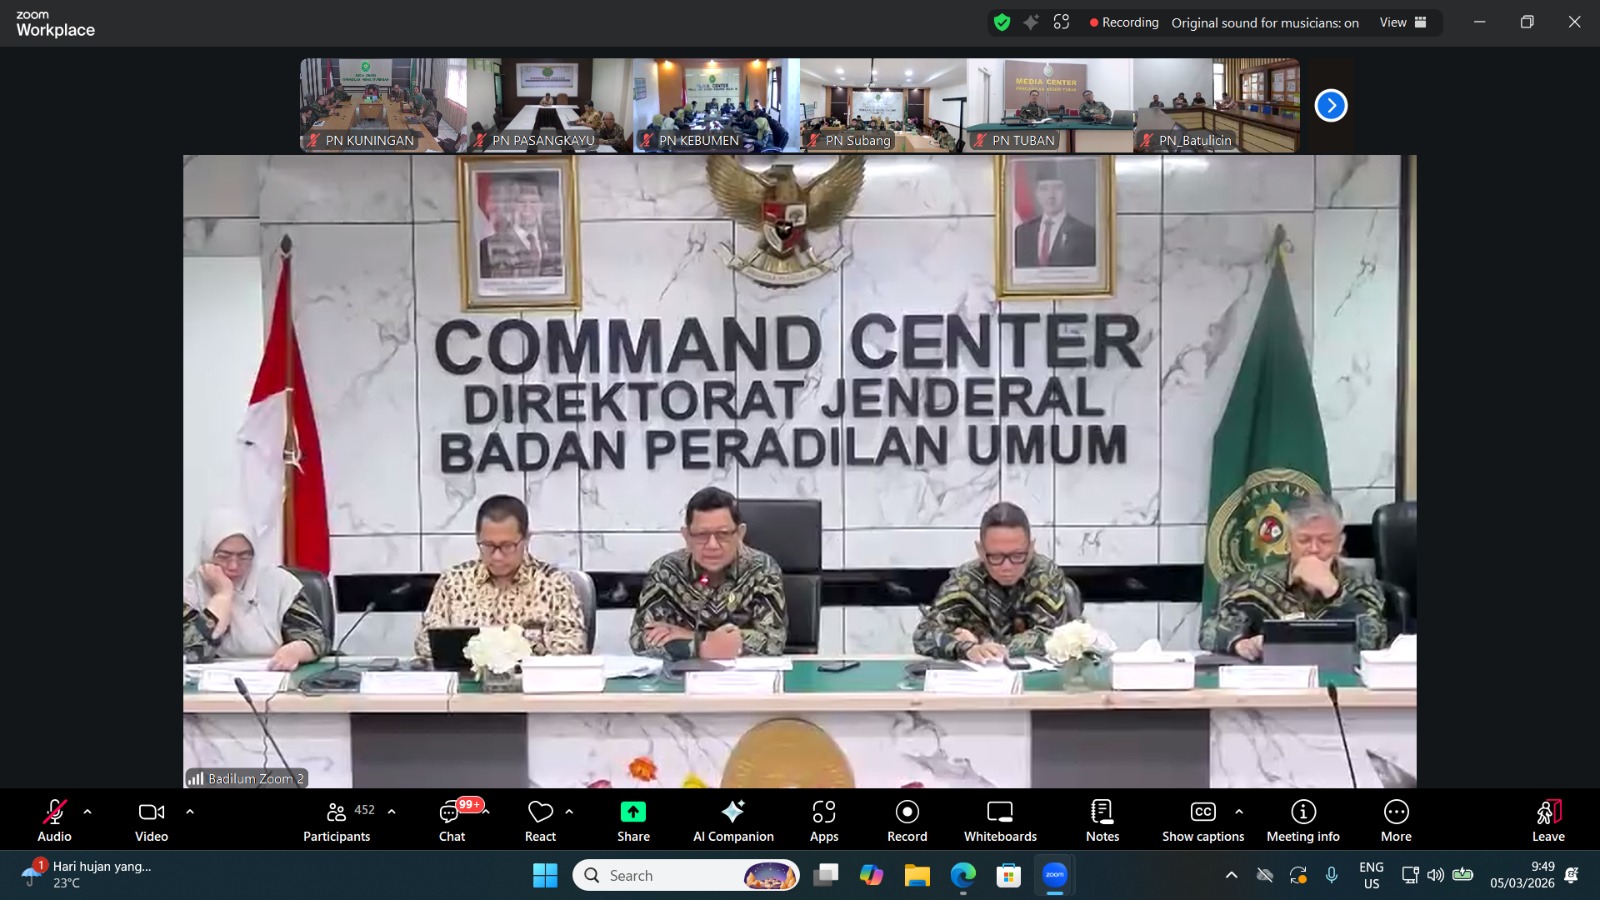Open Zoom Whiteboards
This screenshot has height=900, width=1600.
tap(999, 820)
